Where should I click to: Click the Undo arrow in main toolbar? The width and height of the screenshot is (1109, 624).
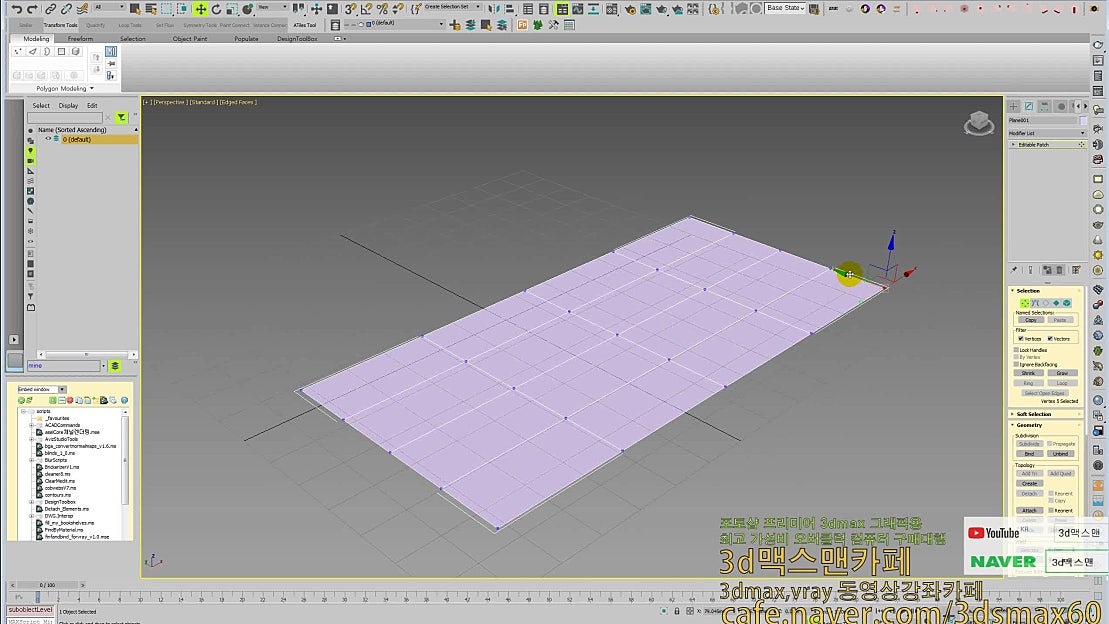17,9
